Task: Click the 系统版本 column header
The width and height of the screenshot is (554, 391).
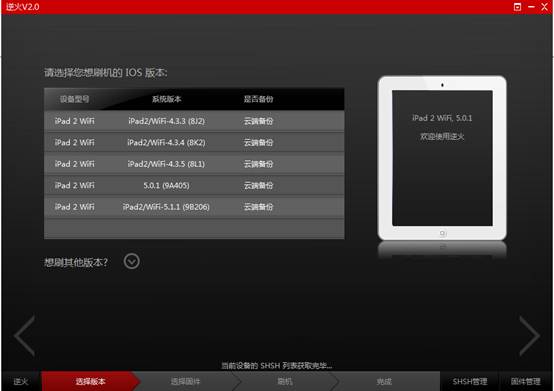Action: pyautogui.click(x=166, y=99)
